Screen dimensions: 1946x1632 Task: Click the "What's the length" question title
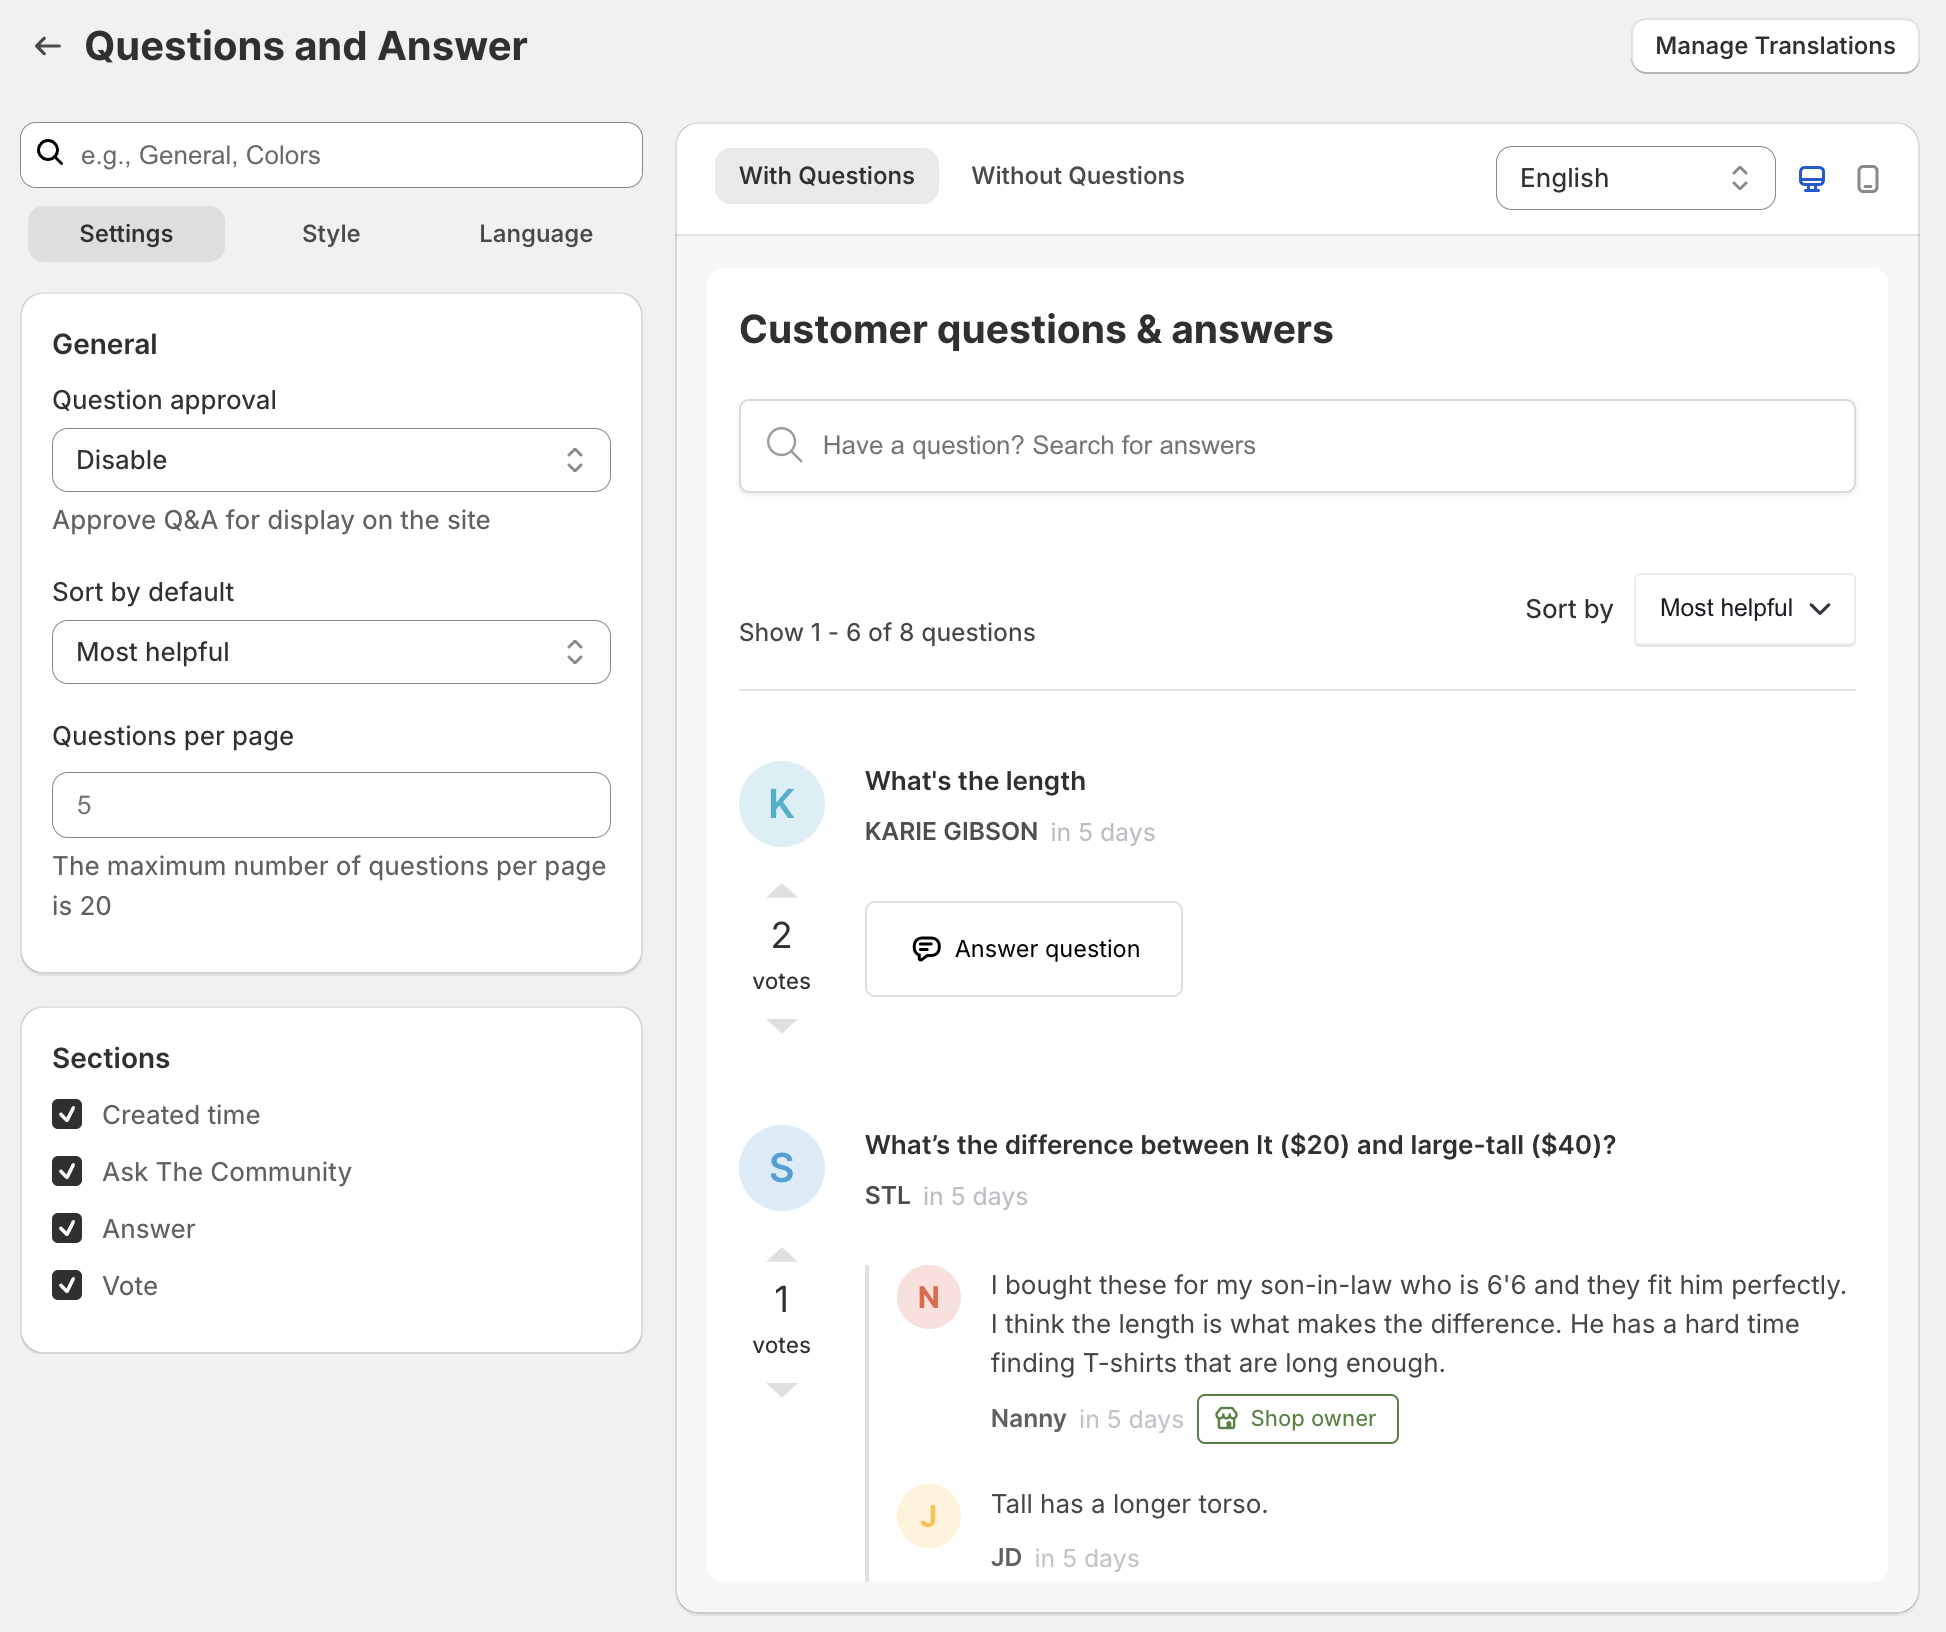975,781
